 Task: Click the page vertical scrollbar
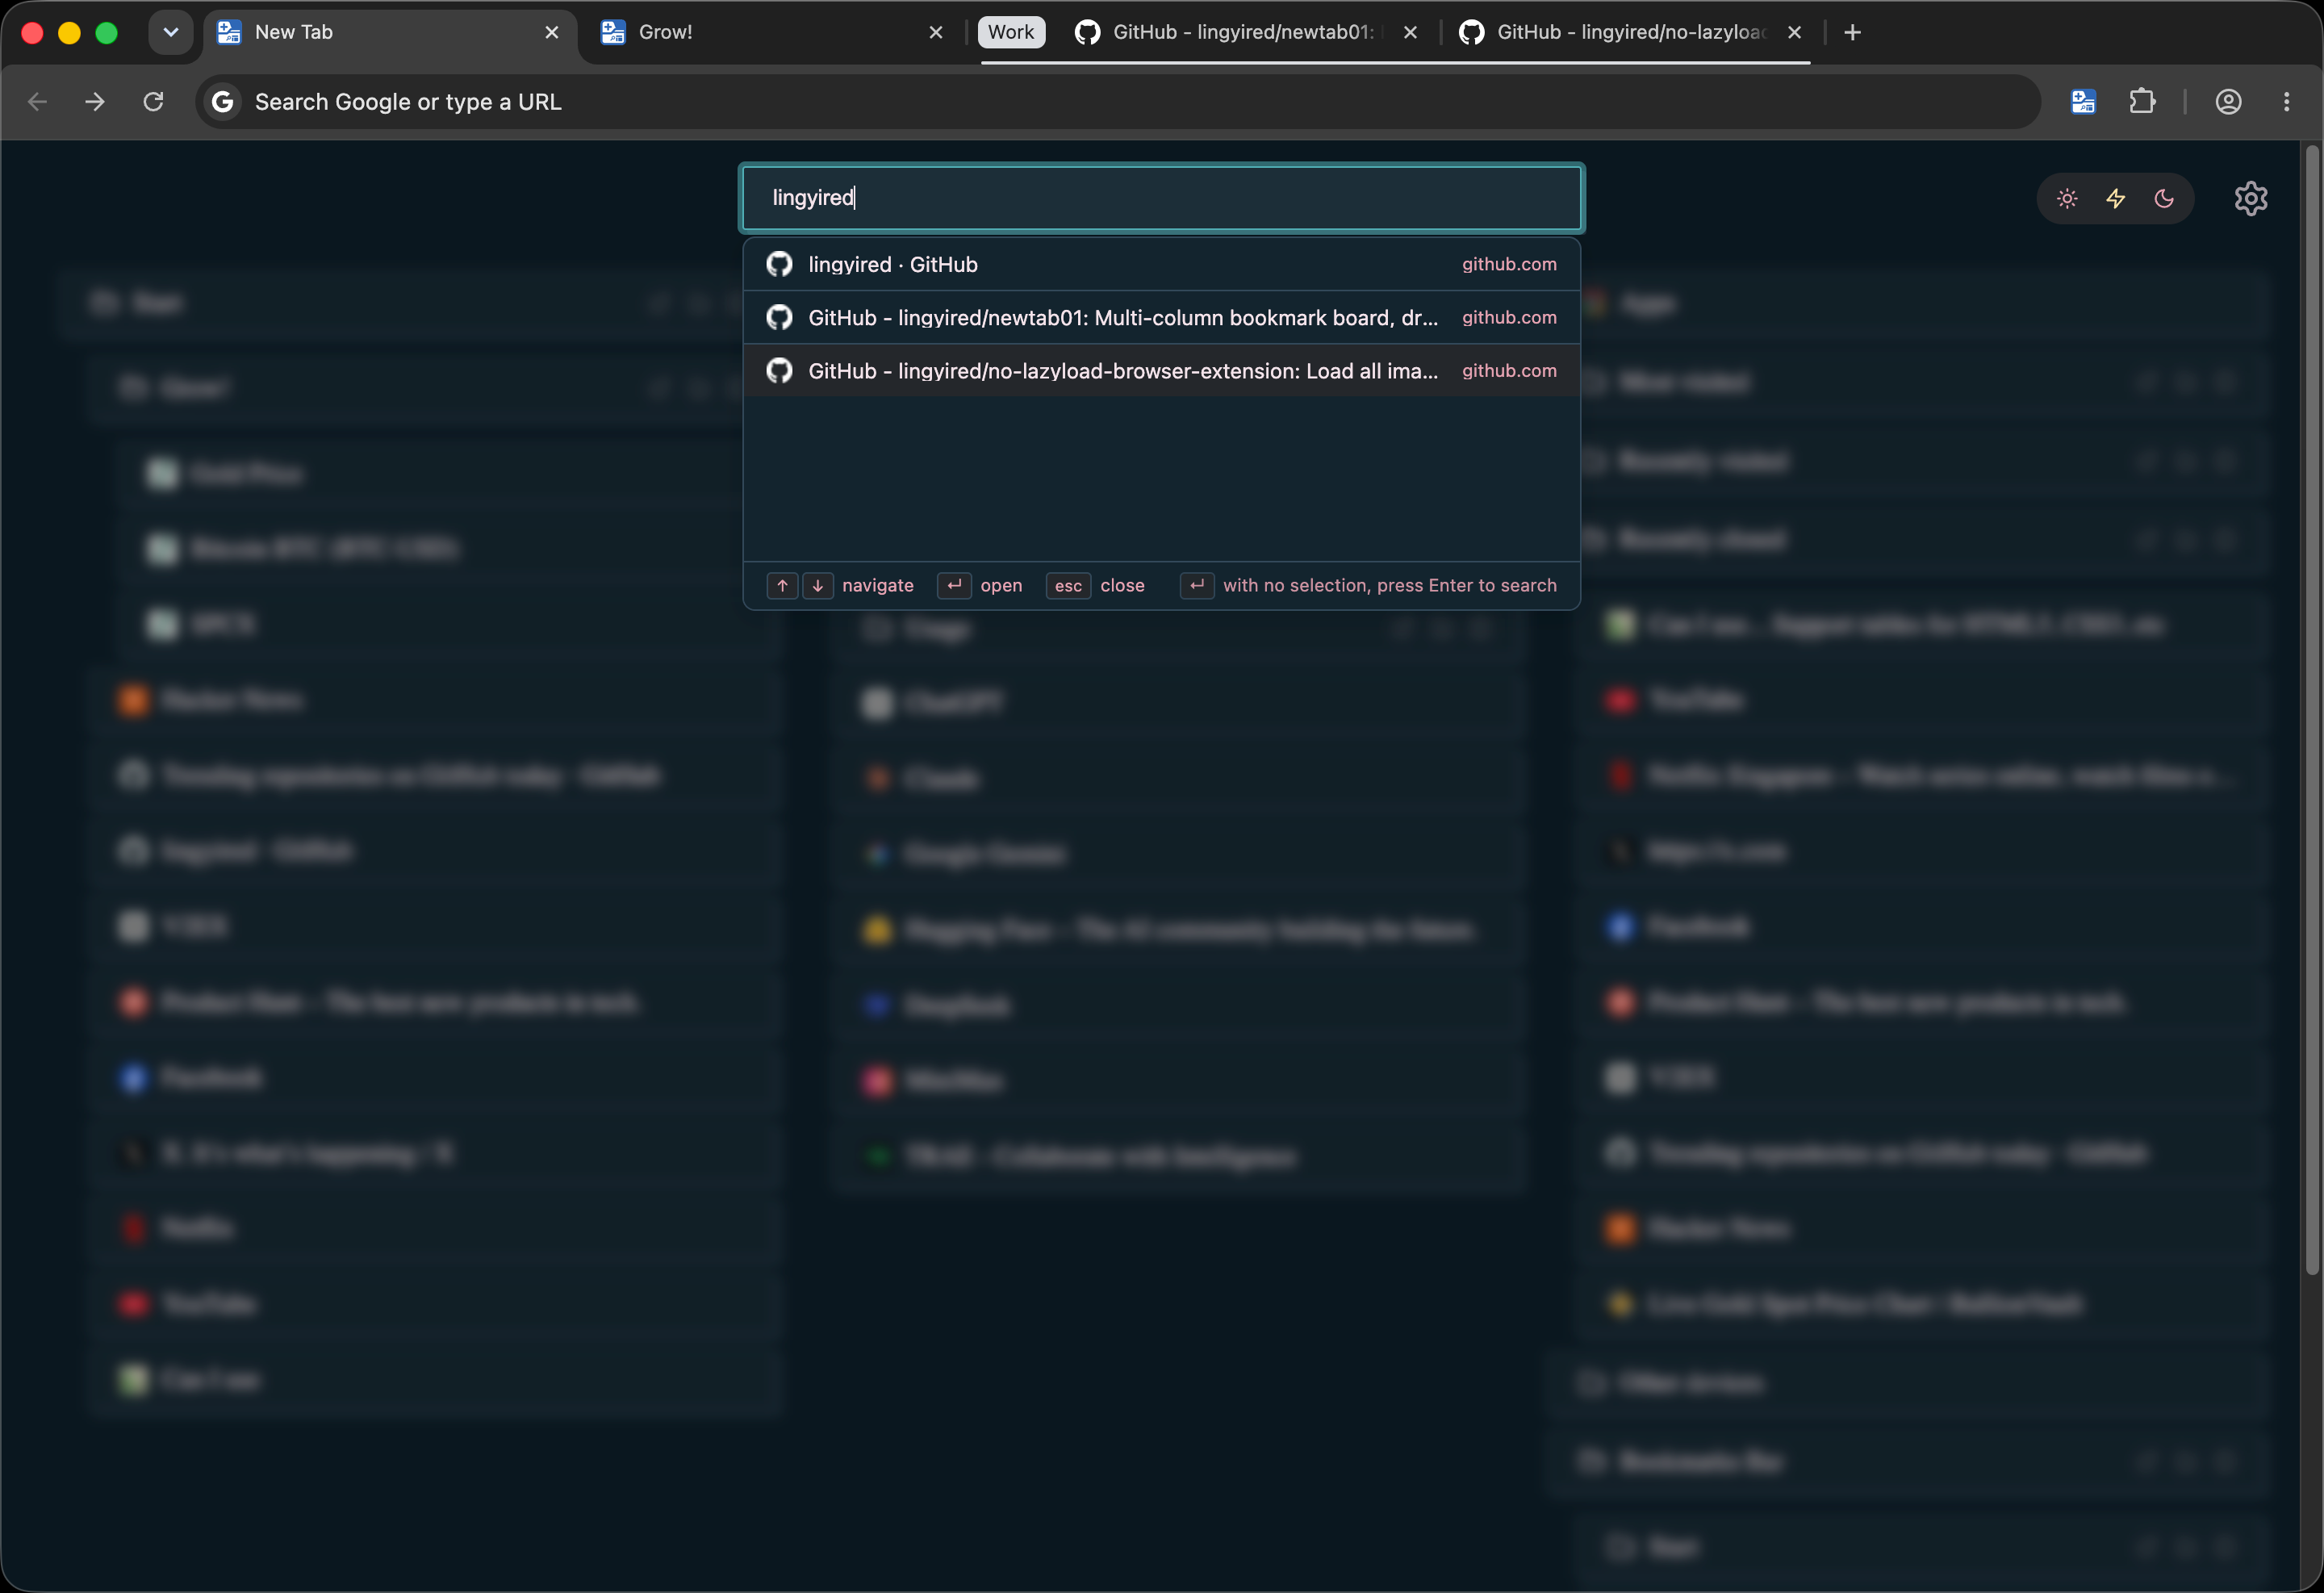click(2311, 710)
